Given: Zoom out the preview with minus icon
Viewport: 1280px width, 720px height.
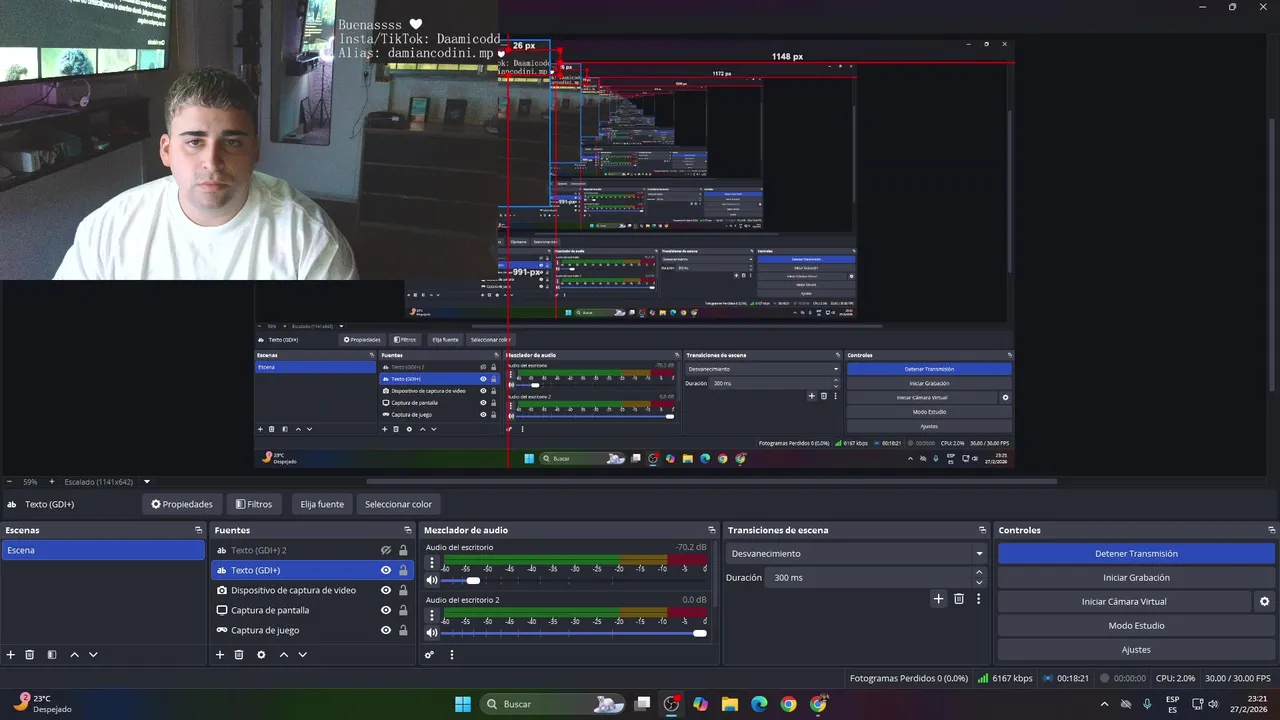Looking at the screenshot, I should pyautogui.click(x=8, y=482).
